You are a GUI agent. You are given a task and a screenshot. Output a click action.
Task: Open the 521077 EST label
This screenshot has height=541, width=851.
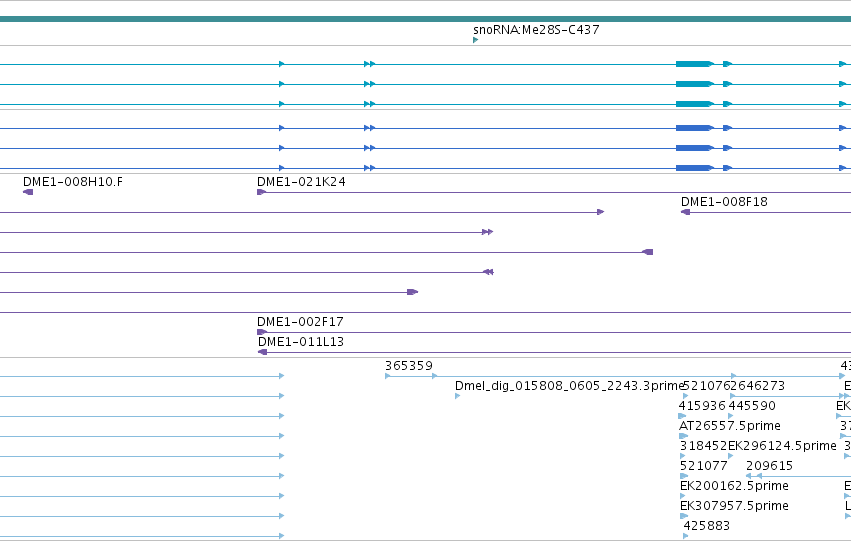pos(703,466)
